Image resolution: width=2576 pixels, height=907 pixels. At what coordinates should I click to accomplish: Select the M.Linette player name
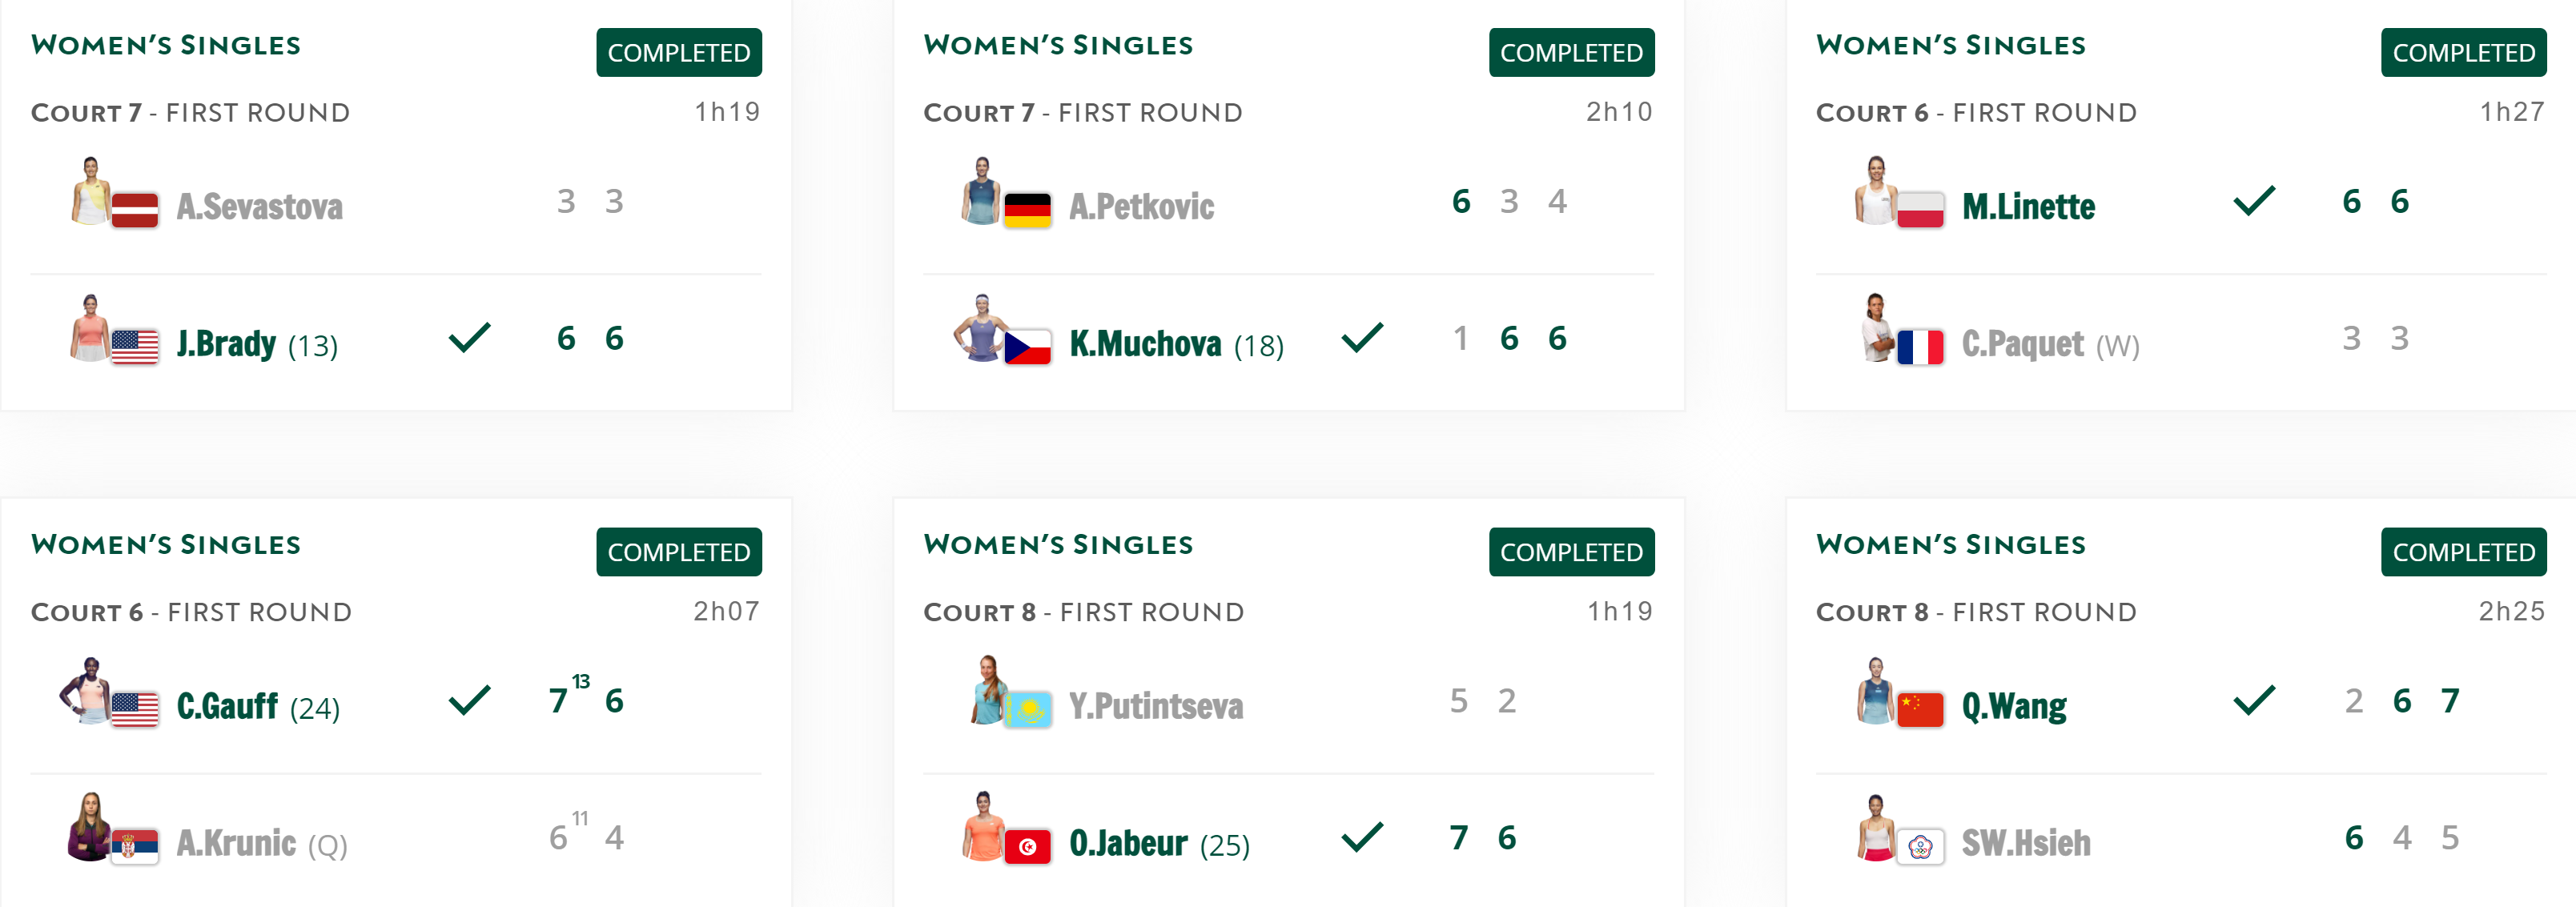pyautogui.click(x=2028, y=206)
